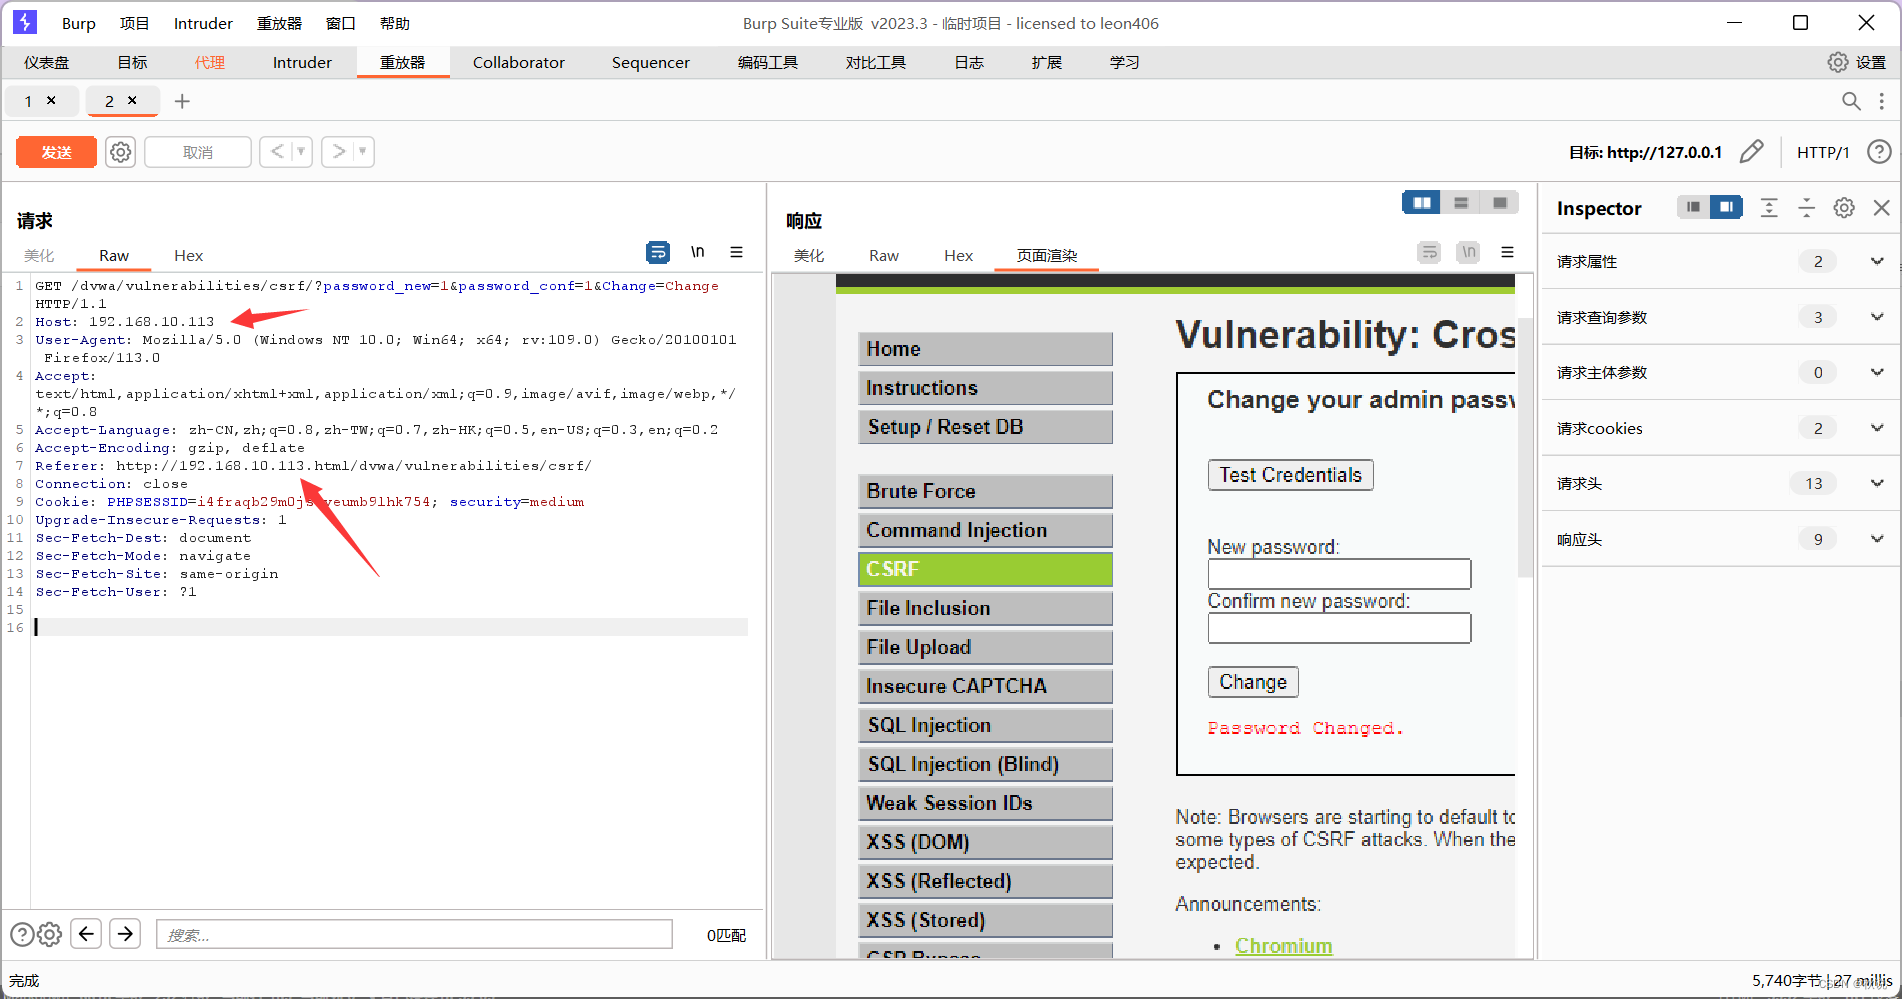1902x999 pixels.
Task: Click the 取消 cancel button
Action: point(198,152)
